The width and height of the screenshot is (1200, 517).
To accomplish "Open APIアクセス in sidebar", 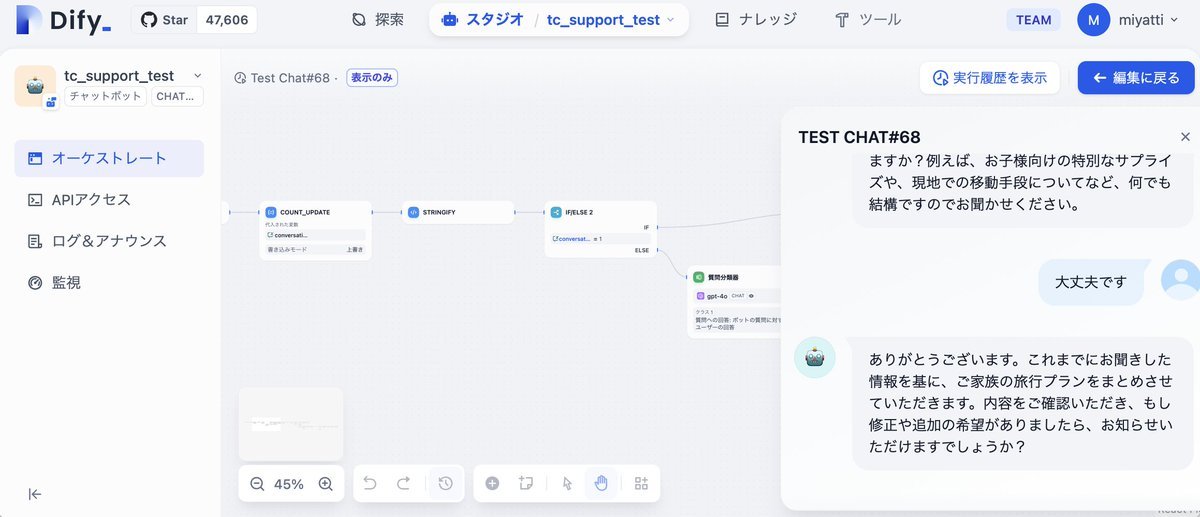I will [109, 200].
